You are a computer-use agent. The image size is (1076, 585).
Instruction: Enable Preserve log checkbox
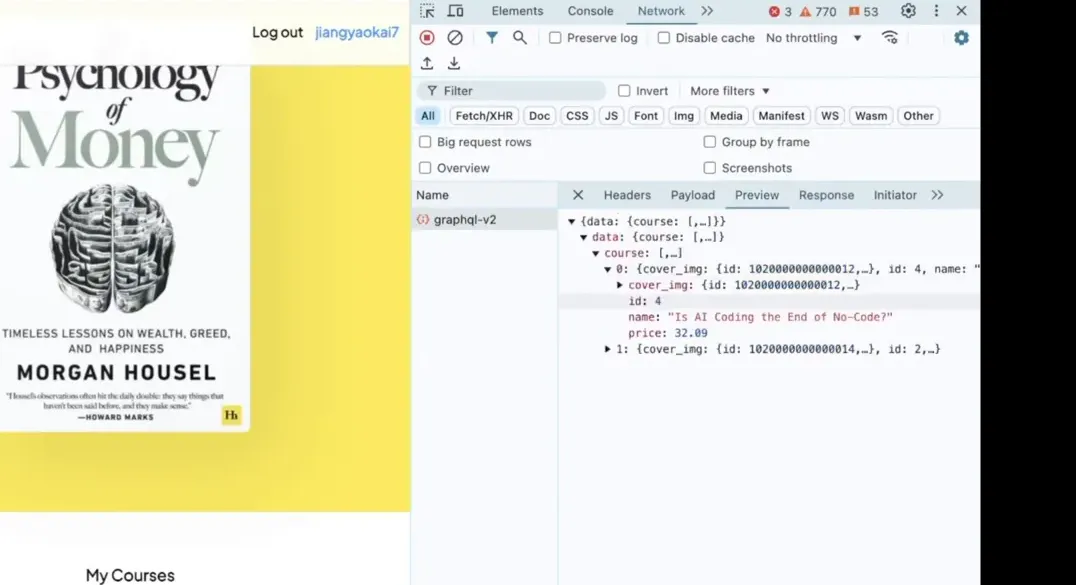pyautogui.click(x=555, y=38)
